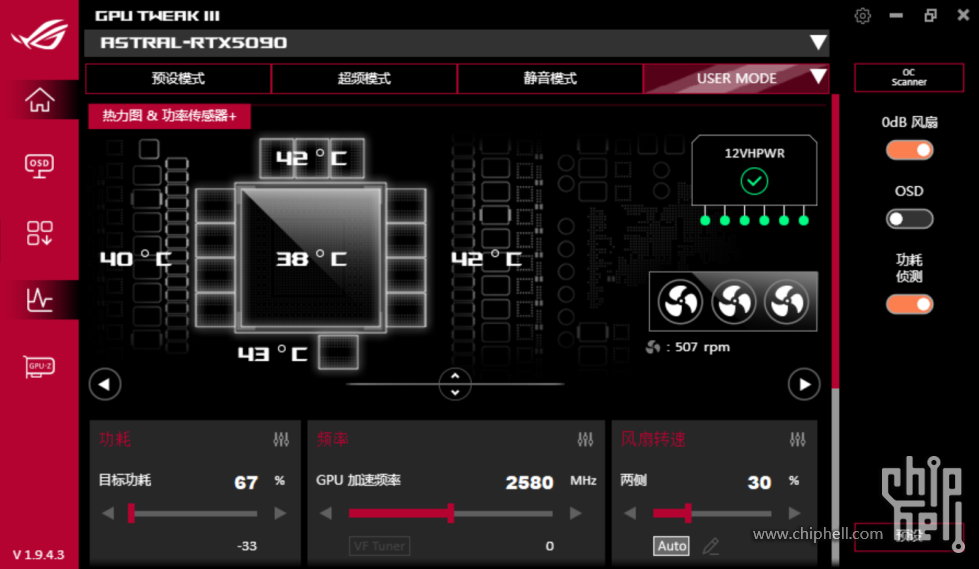
Task: Increase fan speed with right arrow
Action: [x=794, y=513]
